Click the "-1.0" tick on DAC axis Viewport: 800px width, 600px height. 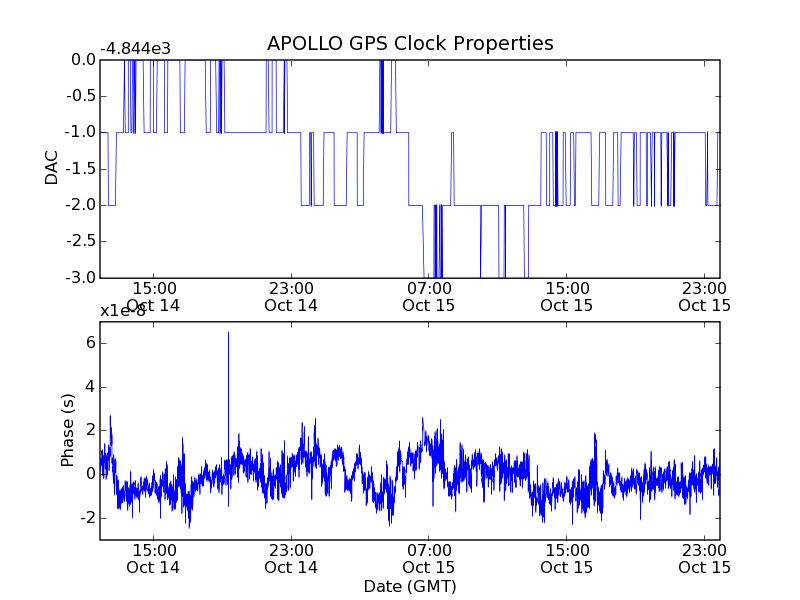81,132
